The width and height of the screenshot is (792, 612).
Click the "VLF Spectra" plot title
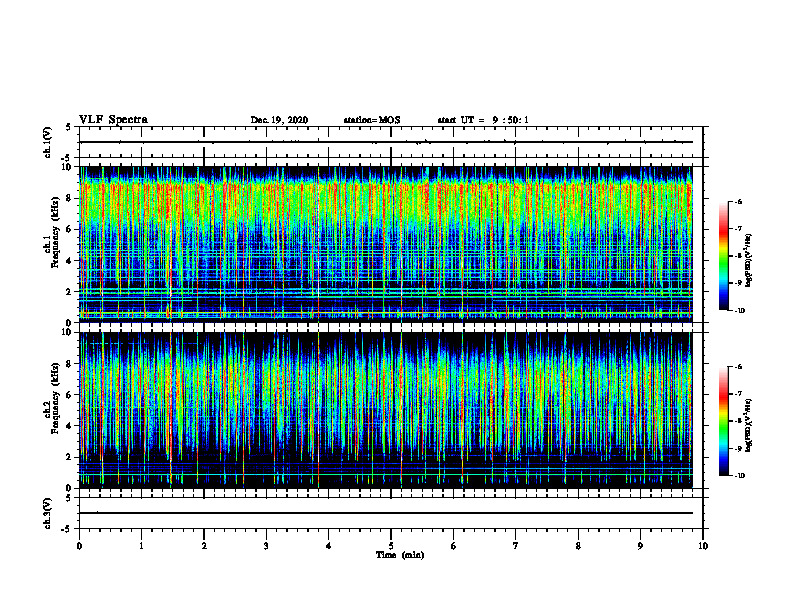pos(113,120)
